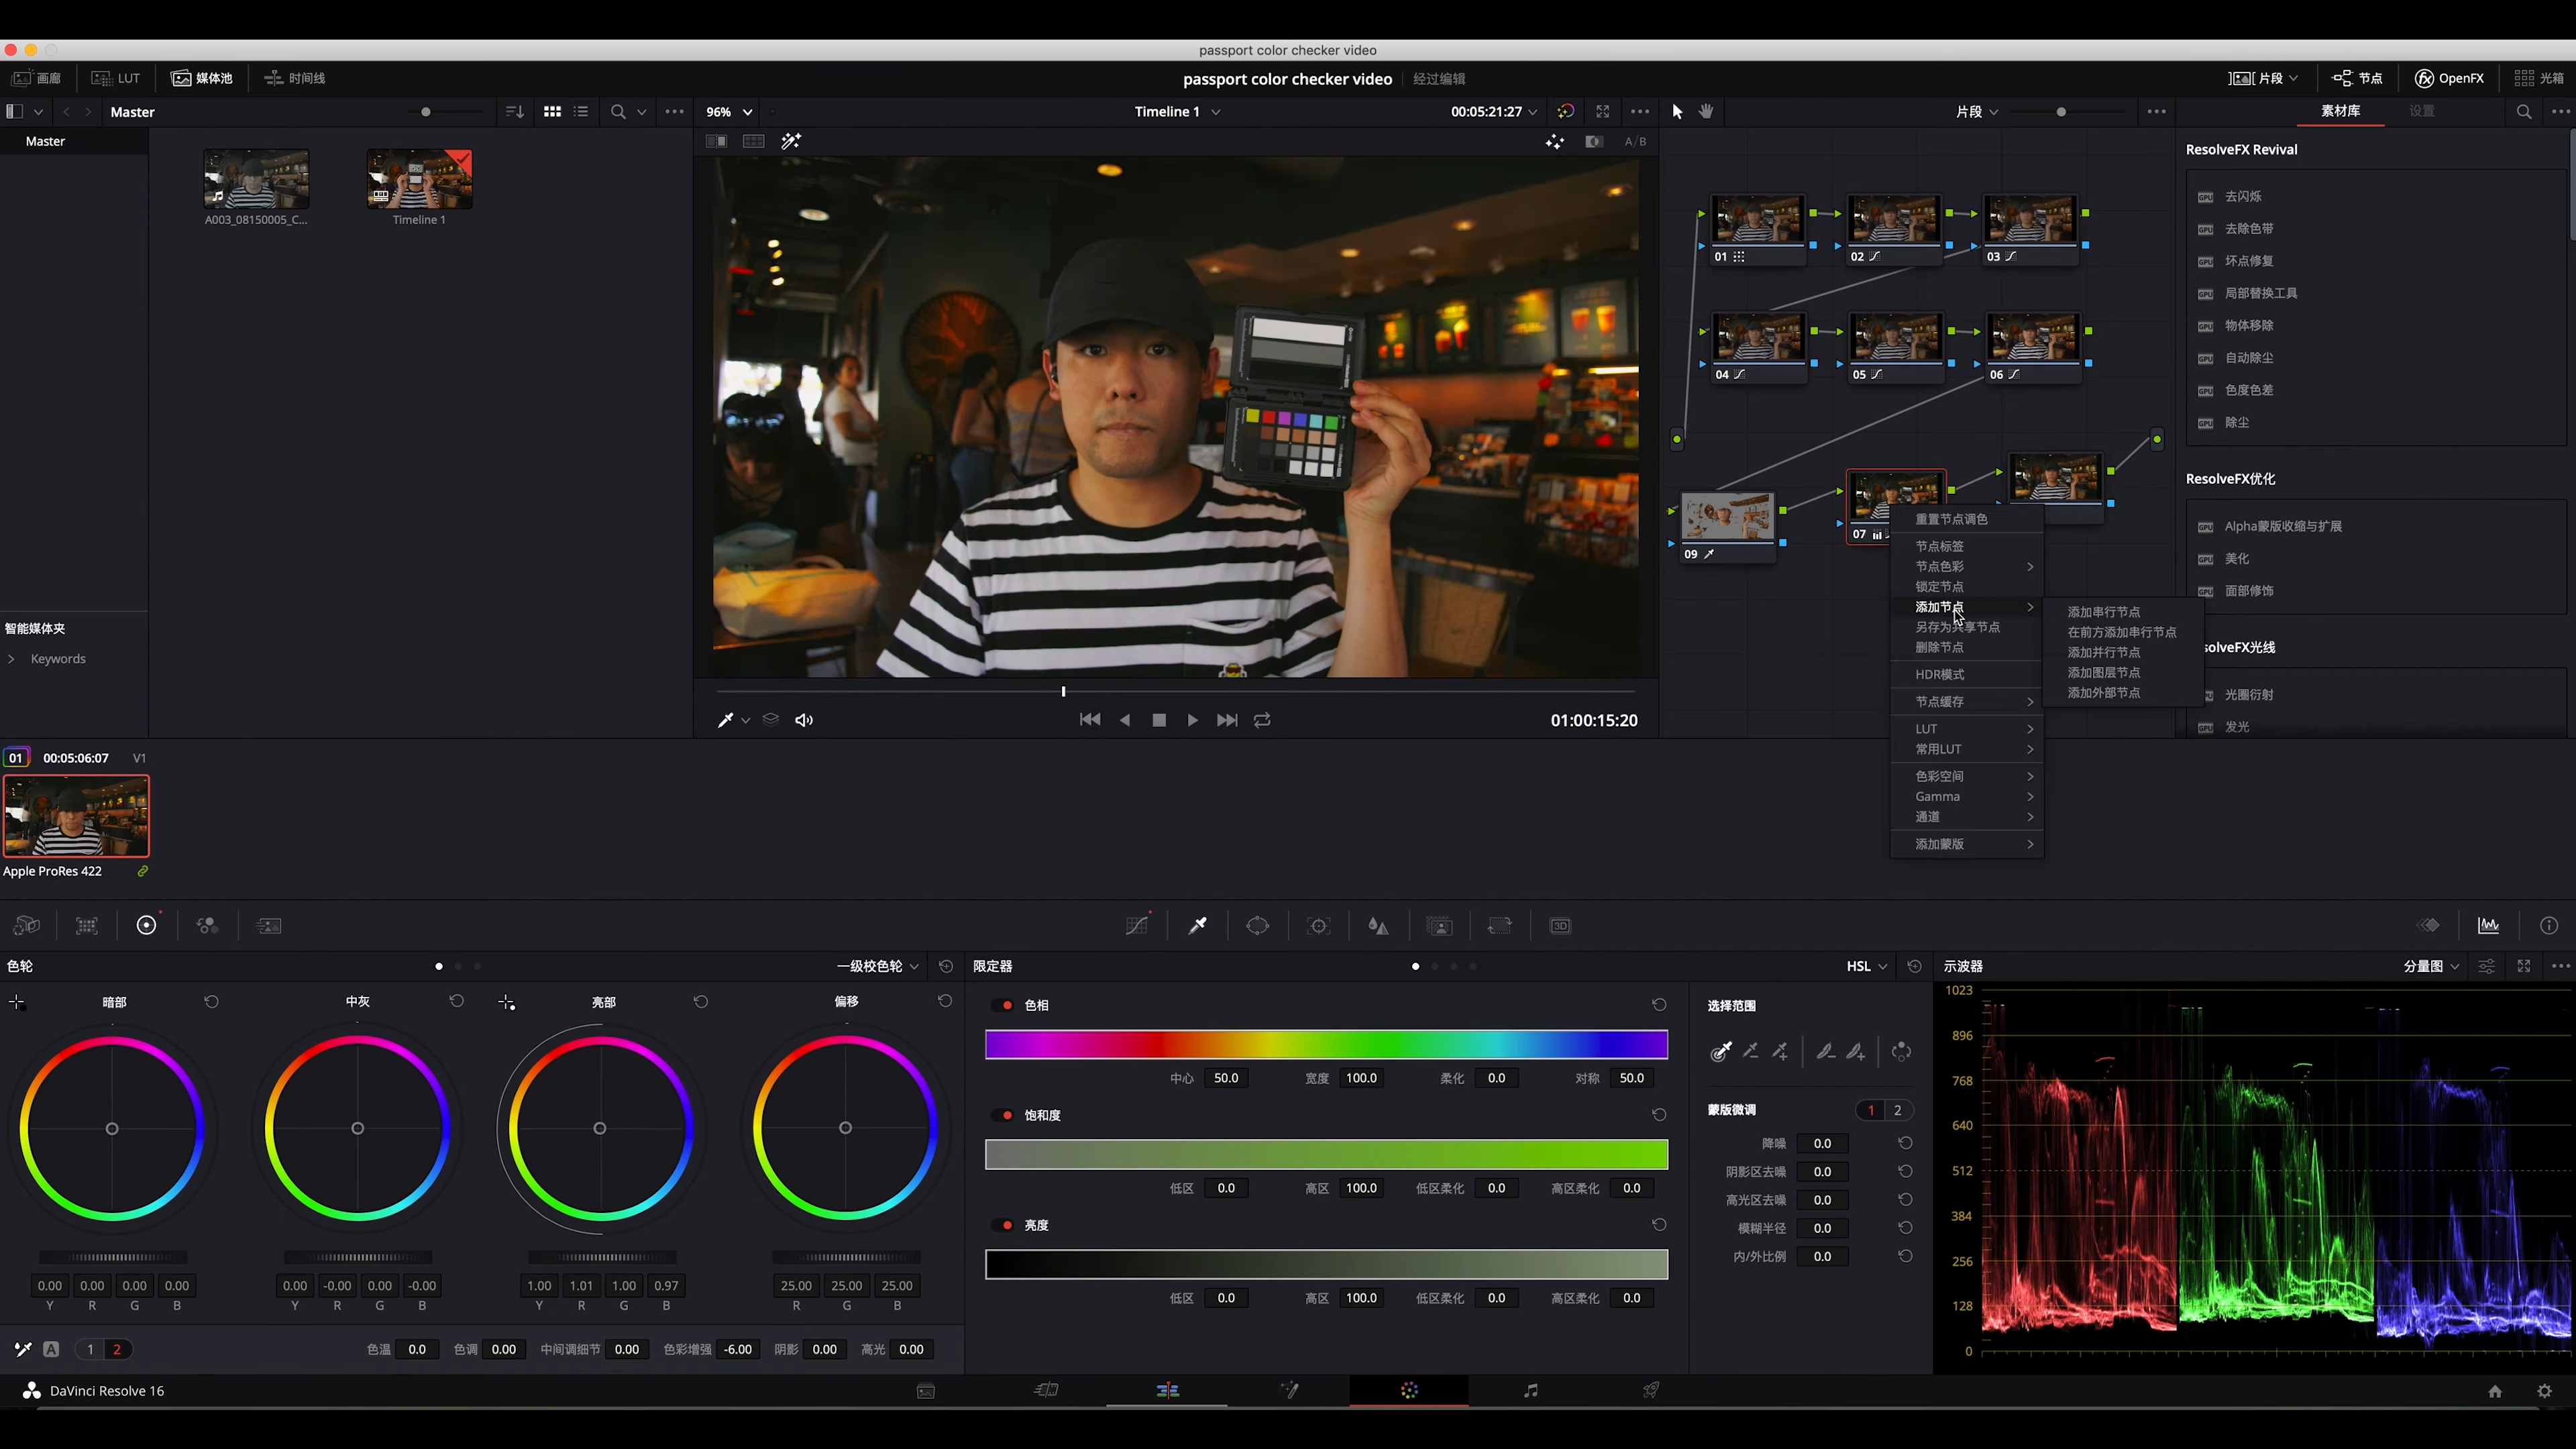Click the Curves palette icon
This screenshot has width=2576, height=1449.
point(1137,926)
